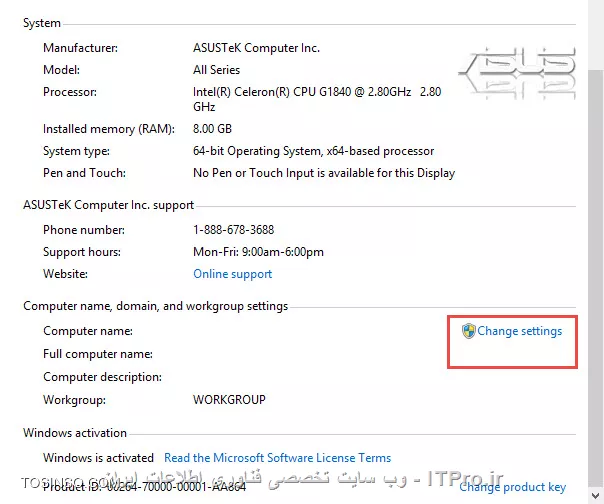The height and width of the screenshot is (504, 604).
Task: Click the Change product key link
Action: 513,487
